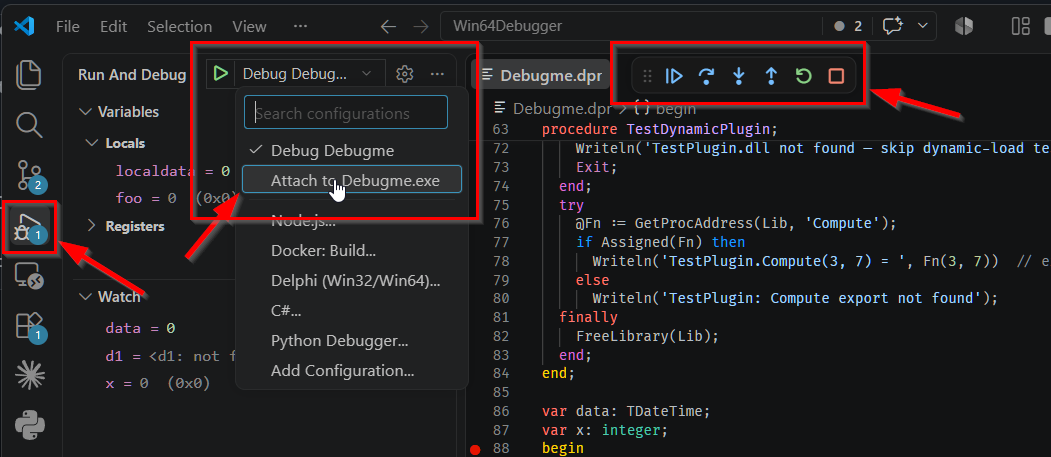The width and height of the screenshot is (1051, 457).
Task: Focus the Search configurations input
Action: (x=346, y=113)
